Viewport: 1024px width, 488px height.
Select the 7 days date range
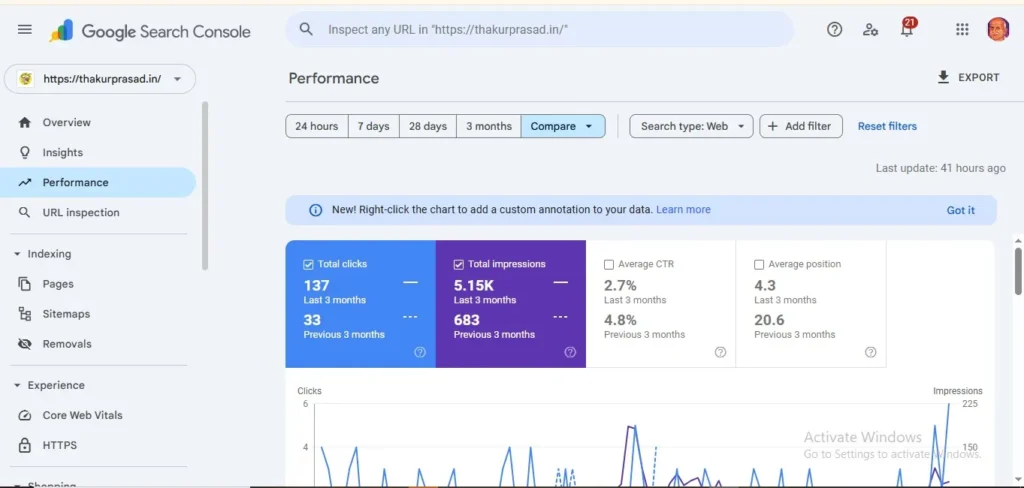tap(374, 126)
